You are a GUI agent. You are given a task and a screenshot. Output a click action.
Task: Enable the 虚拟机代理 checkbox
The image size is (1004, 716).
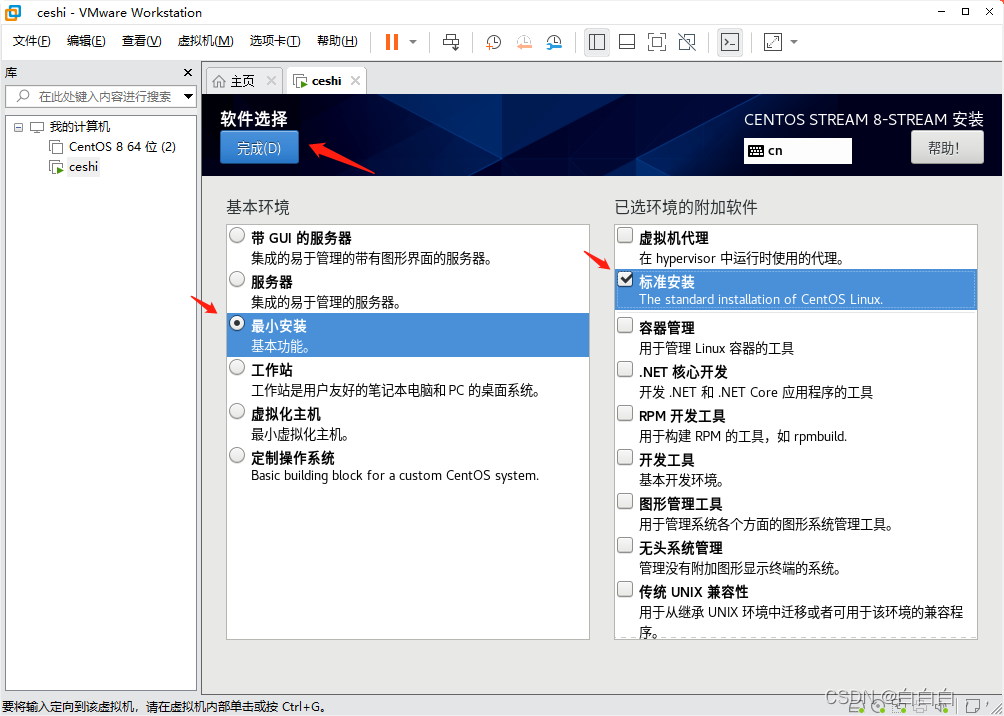(x=625, y=236)
